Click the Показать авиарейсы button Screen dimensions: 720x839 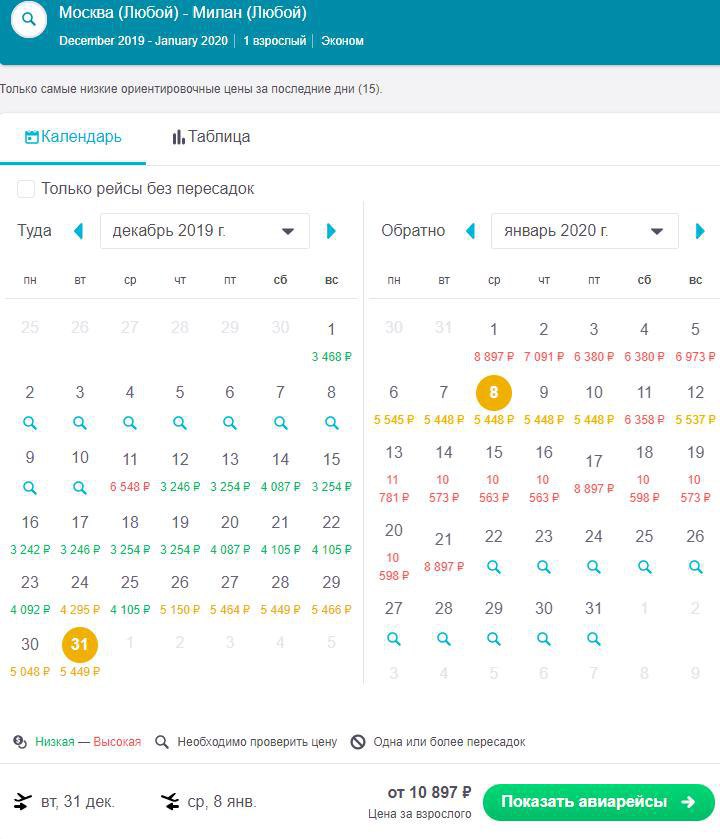[x=599, y=802]
